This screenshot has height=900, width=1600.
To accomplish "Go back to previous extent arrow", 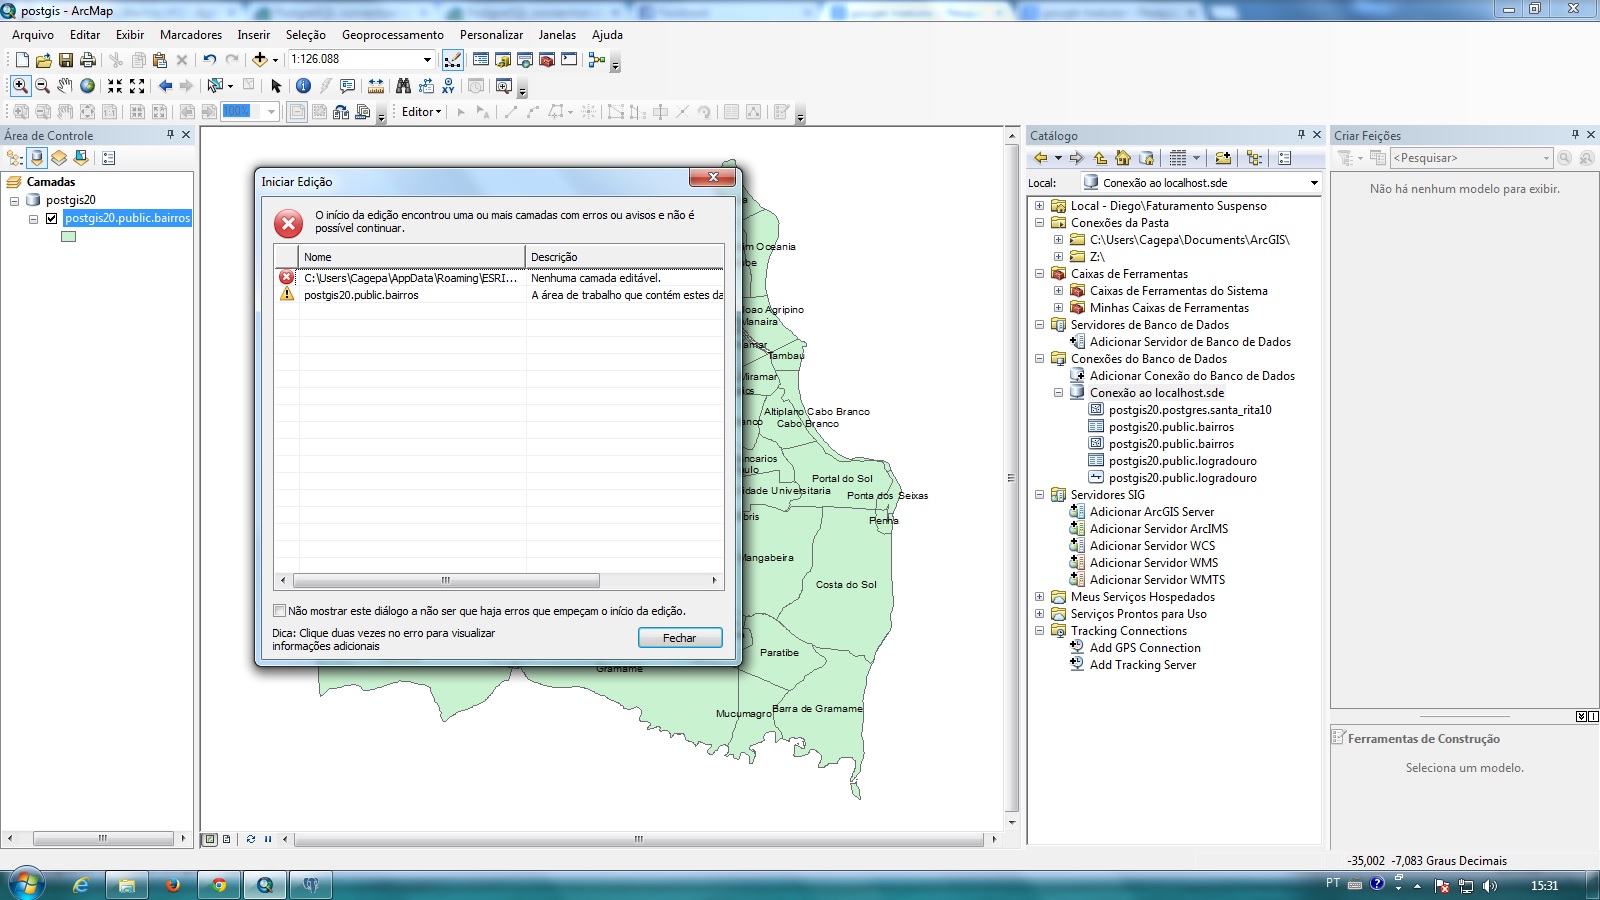I will (166, 86).
